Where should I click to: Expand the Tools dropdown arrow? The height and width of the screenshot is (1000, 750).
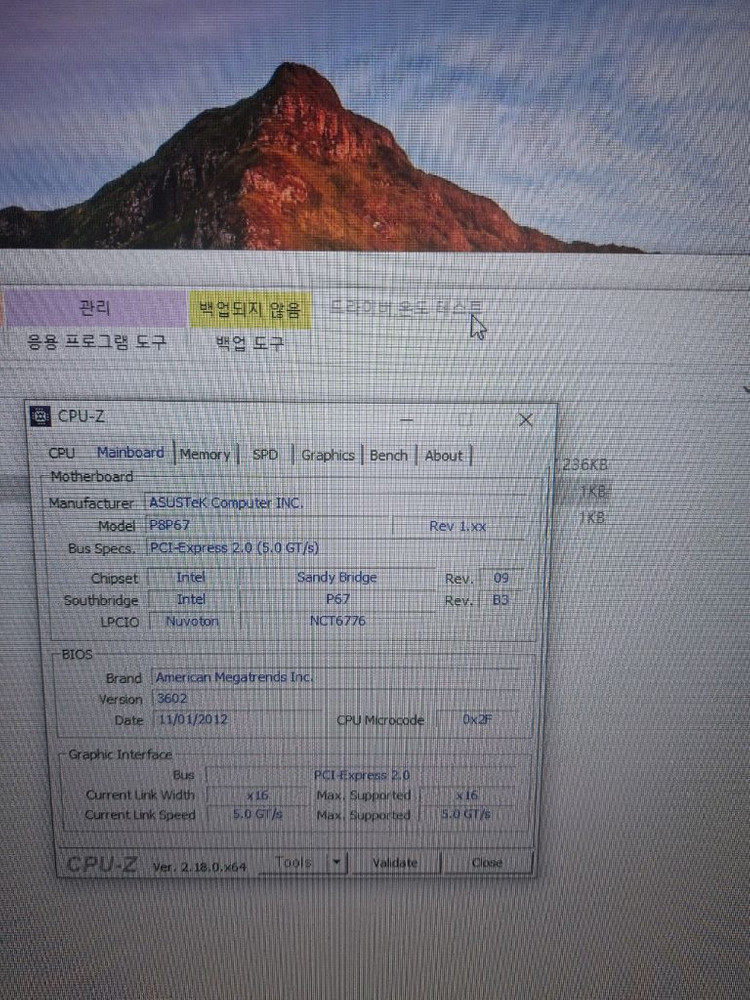click(337, 863)
